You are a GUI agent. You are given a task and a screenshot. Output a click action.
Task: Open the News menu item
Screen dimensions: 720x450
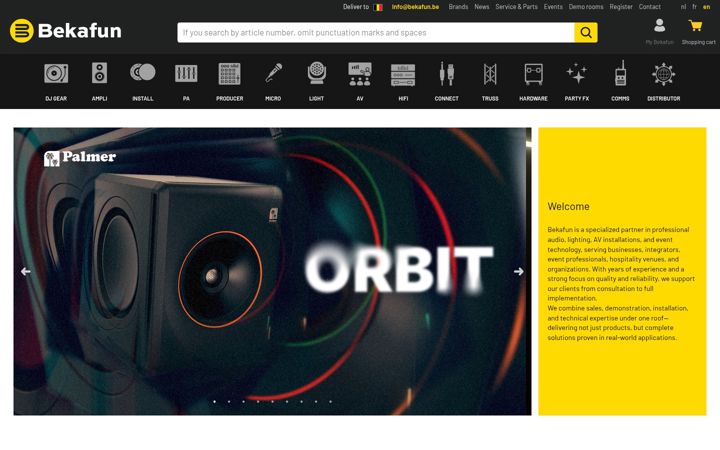click(x=482, y=7)
